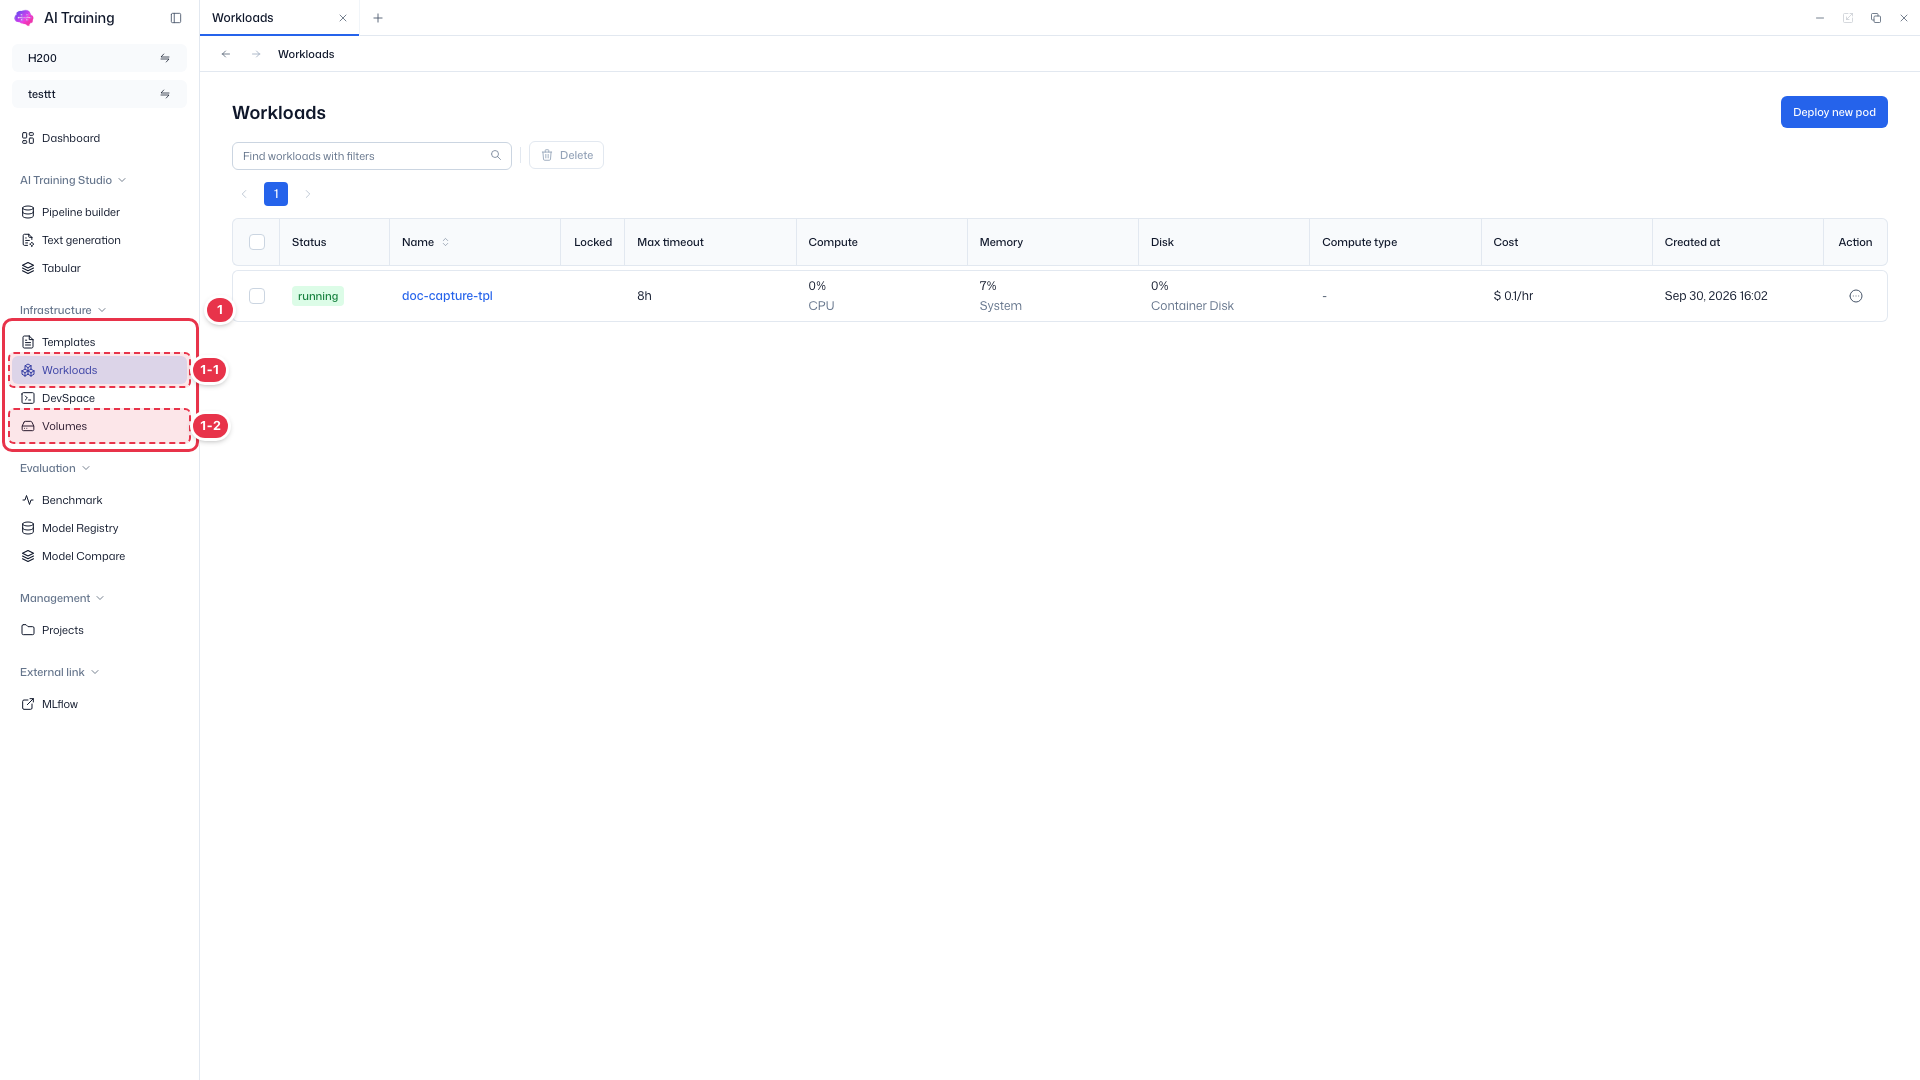Screen dimensions: 1920x1080
Task: Check the doc-capture-tpl row checkbox
Action: [x=257, y=296]
